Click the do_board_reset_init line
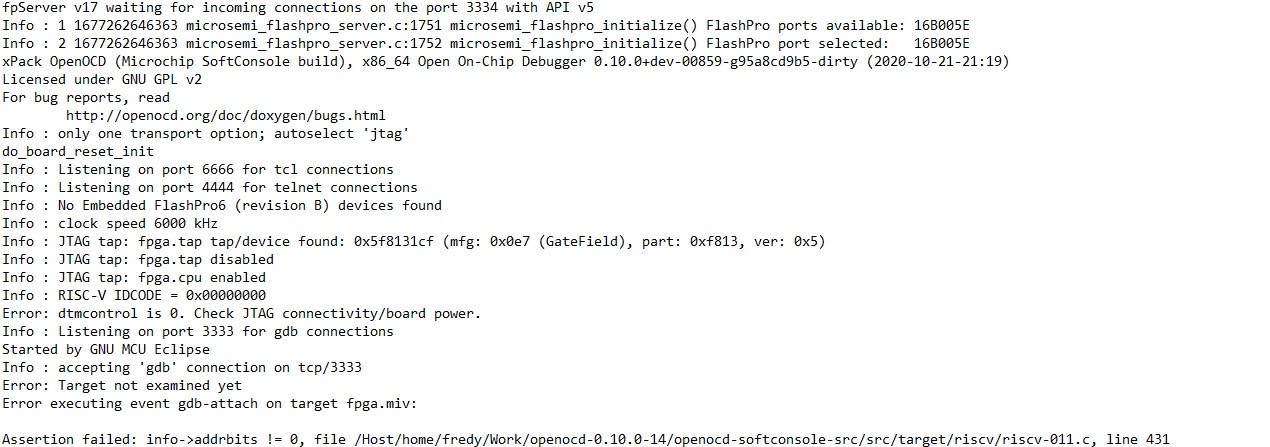The height and width of the screenshot is (447, 1270). point(78,152)
